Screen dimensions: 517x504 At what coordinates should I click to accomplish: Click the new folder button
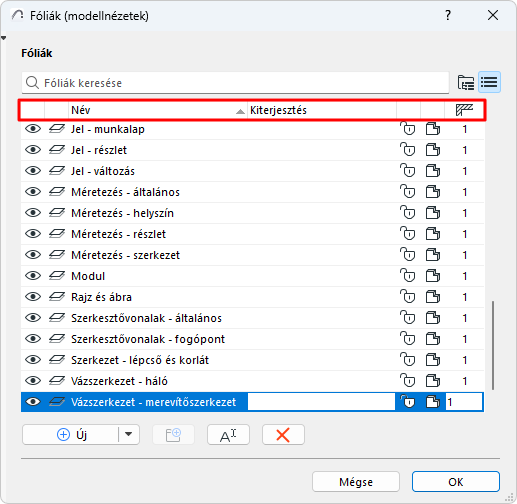pos(173,435)
